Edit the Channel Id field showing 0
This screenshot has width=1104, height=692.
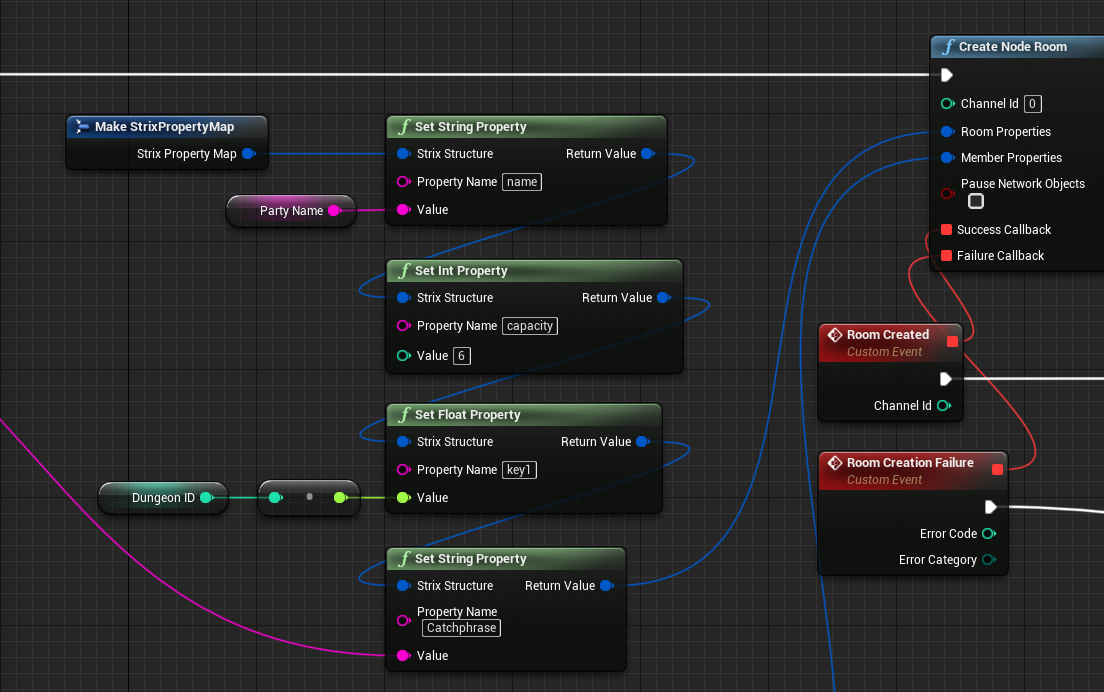(1032, 103)
